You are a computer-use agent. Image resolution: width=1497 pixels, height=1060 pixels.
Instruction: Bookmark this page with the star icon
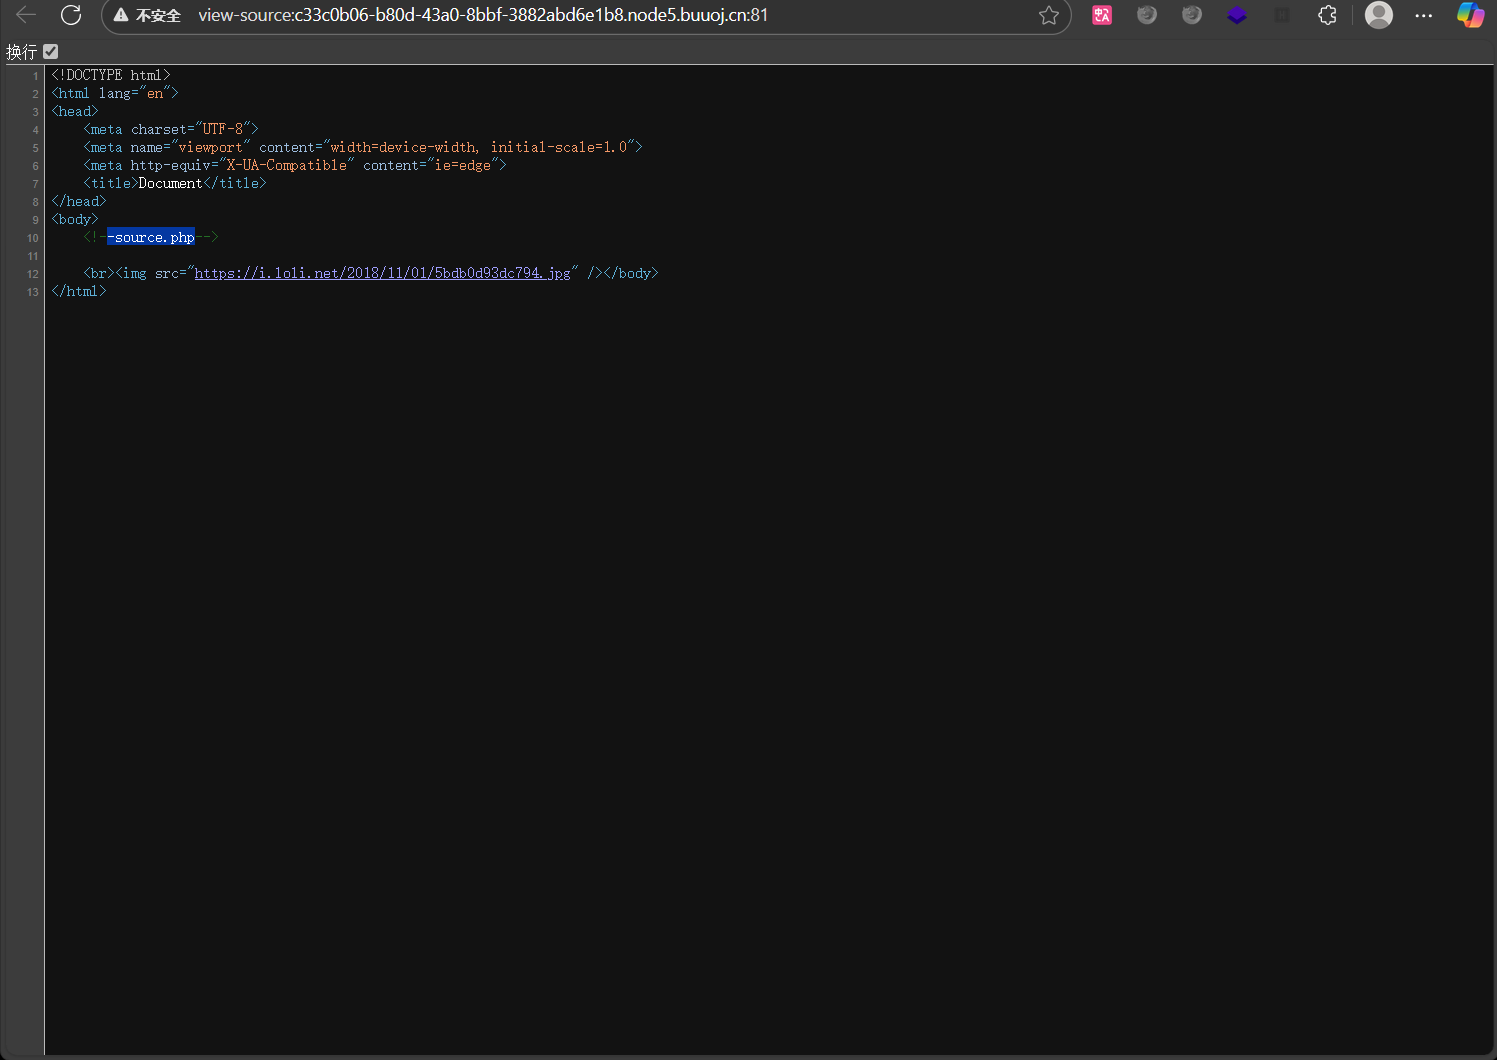[1049, 15]
